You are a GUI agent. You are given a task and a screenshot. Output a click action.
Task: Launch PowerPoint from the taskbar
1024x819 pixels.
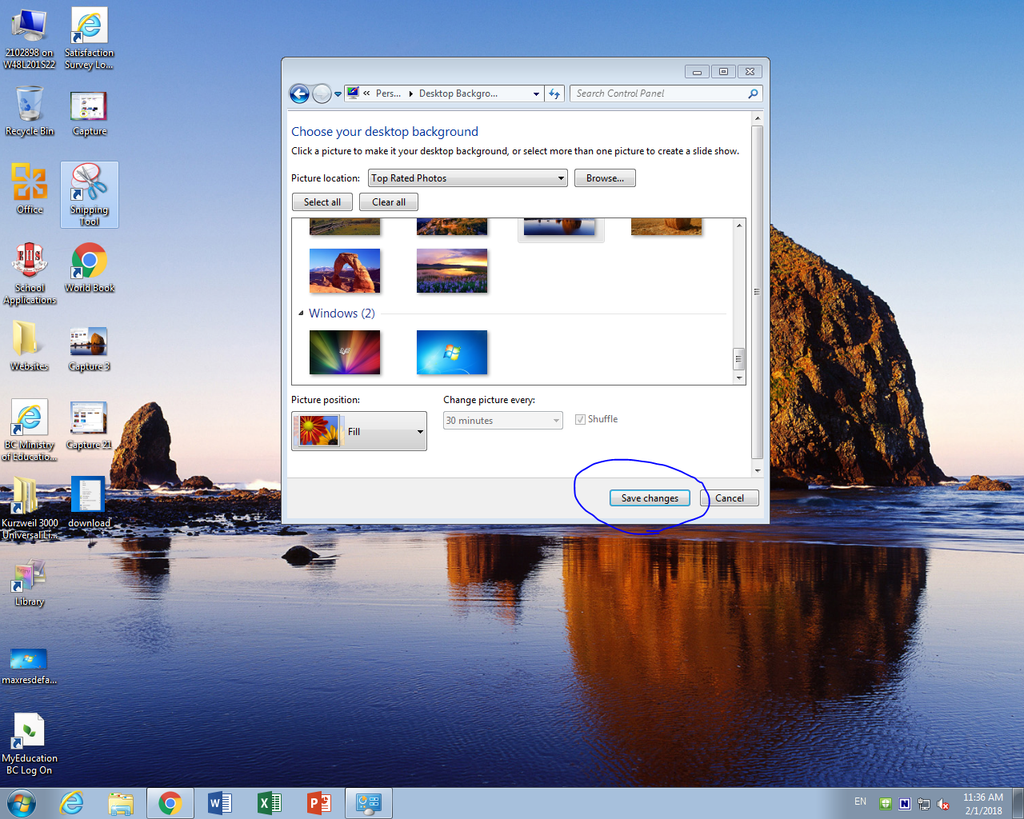(x=319, y=802)
